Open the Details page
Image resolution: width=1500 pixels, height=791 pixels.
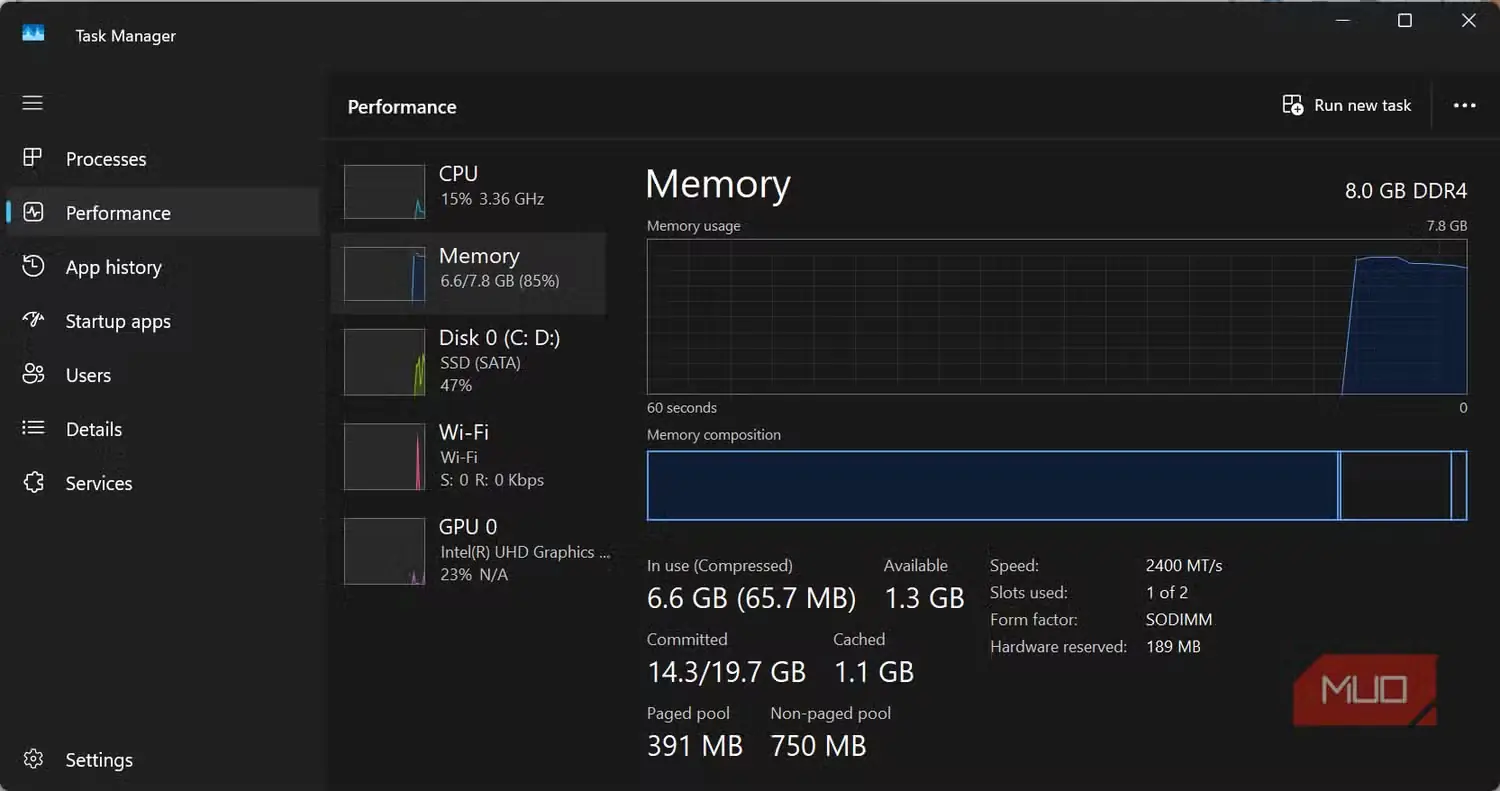pyautogui.click(x=94, y=429)
